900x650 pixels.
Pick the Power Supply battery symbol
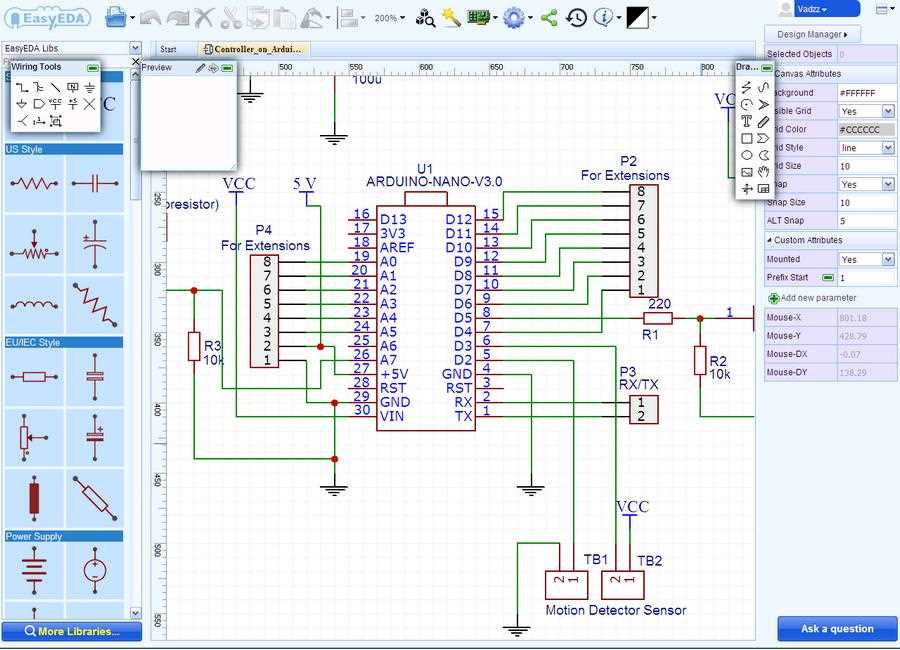tap(34, 570)
